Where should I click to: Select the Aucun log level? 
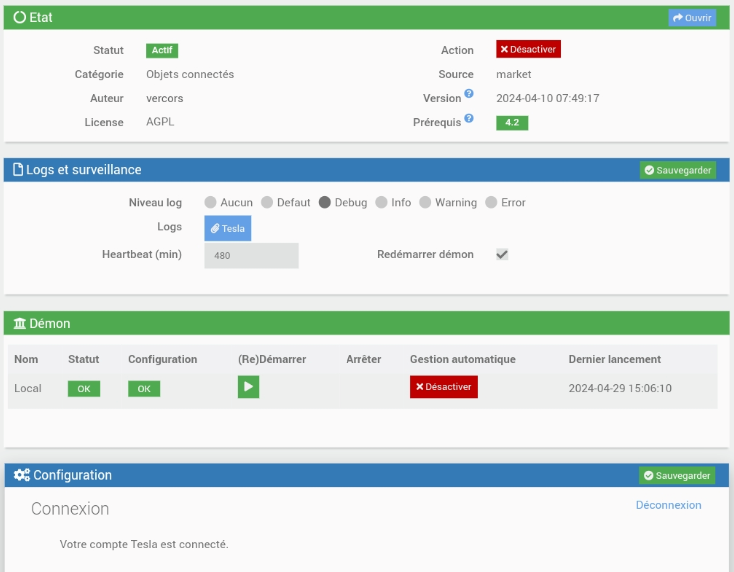click(210, 202)
